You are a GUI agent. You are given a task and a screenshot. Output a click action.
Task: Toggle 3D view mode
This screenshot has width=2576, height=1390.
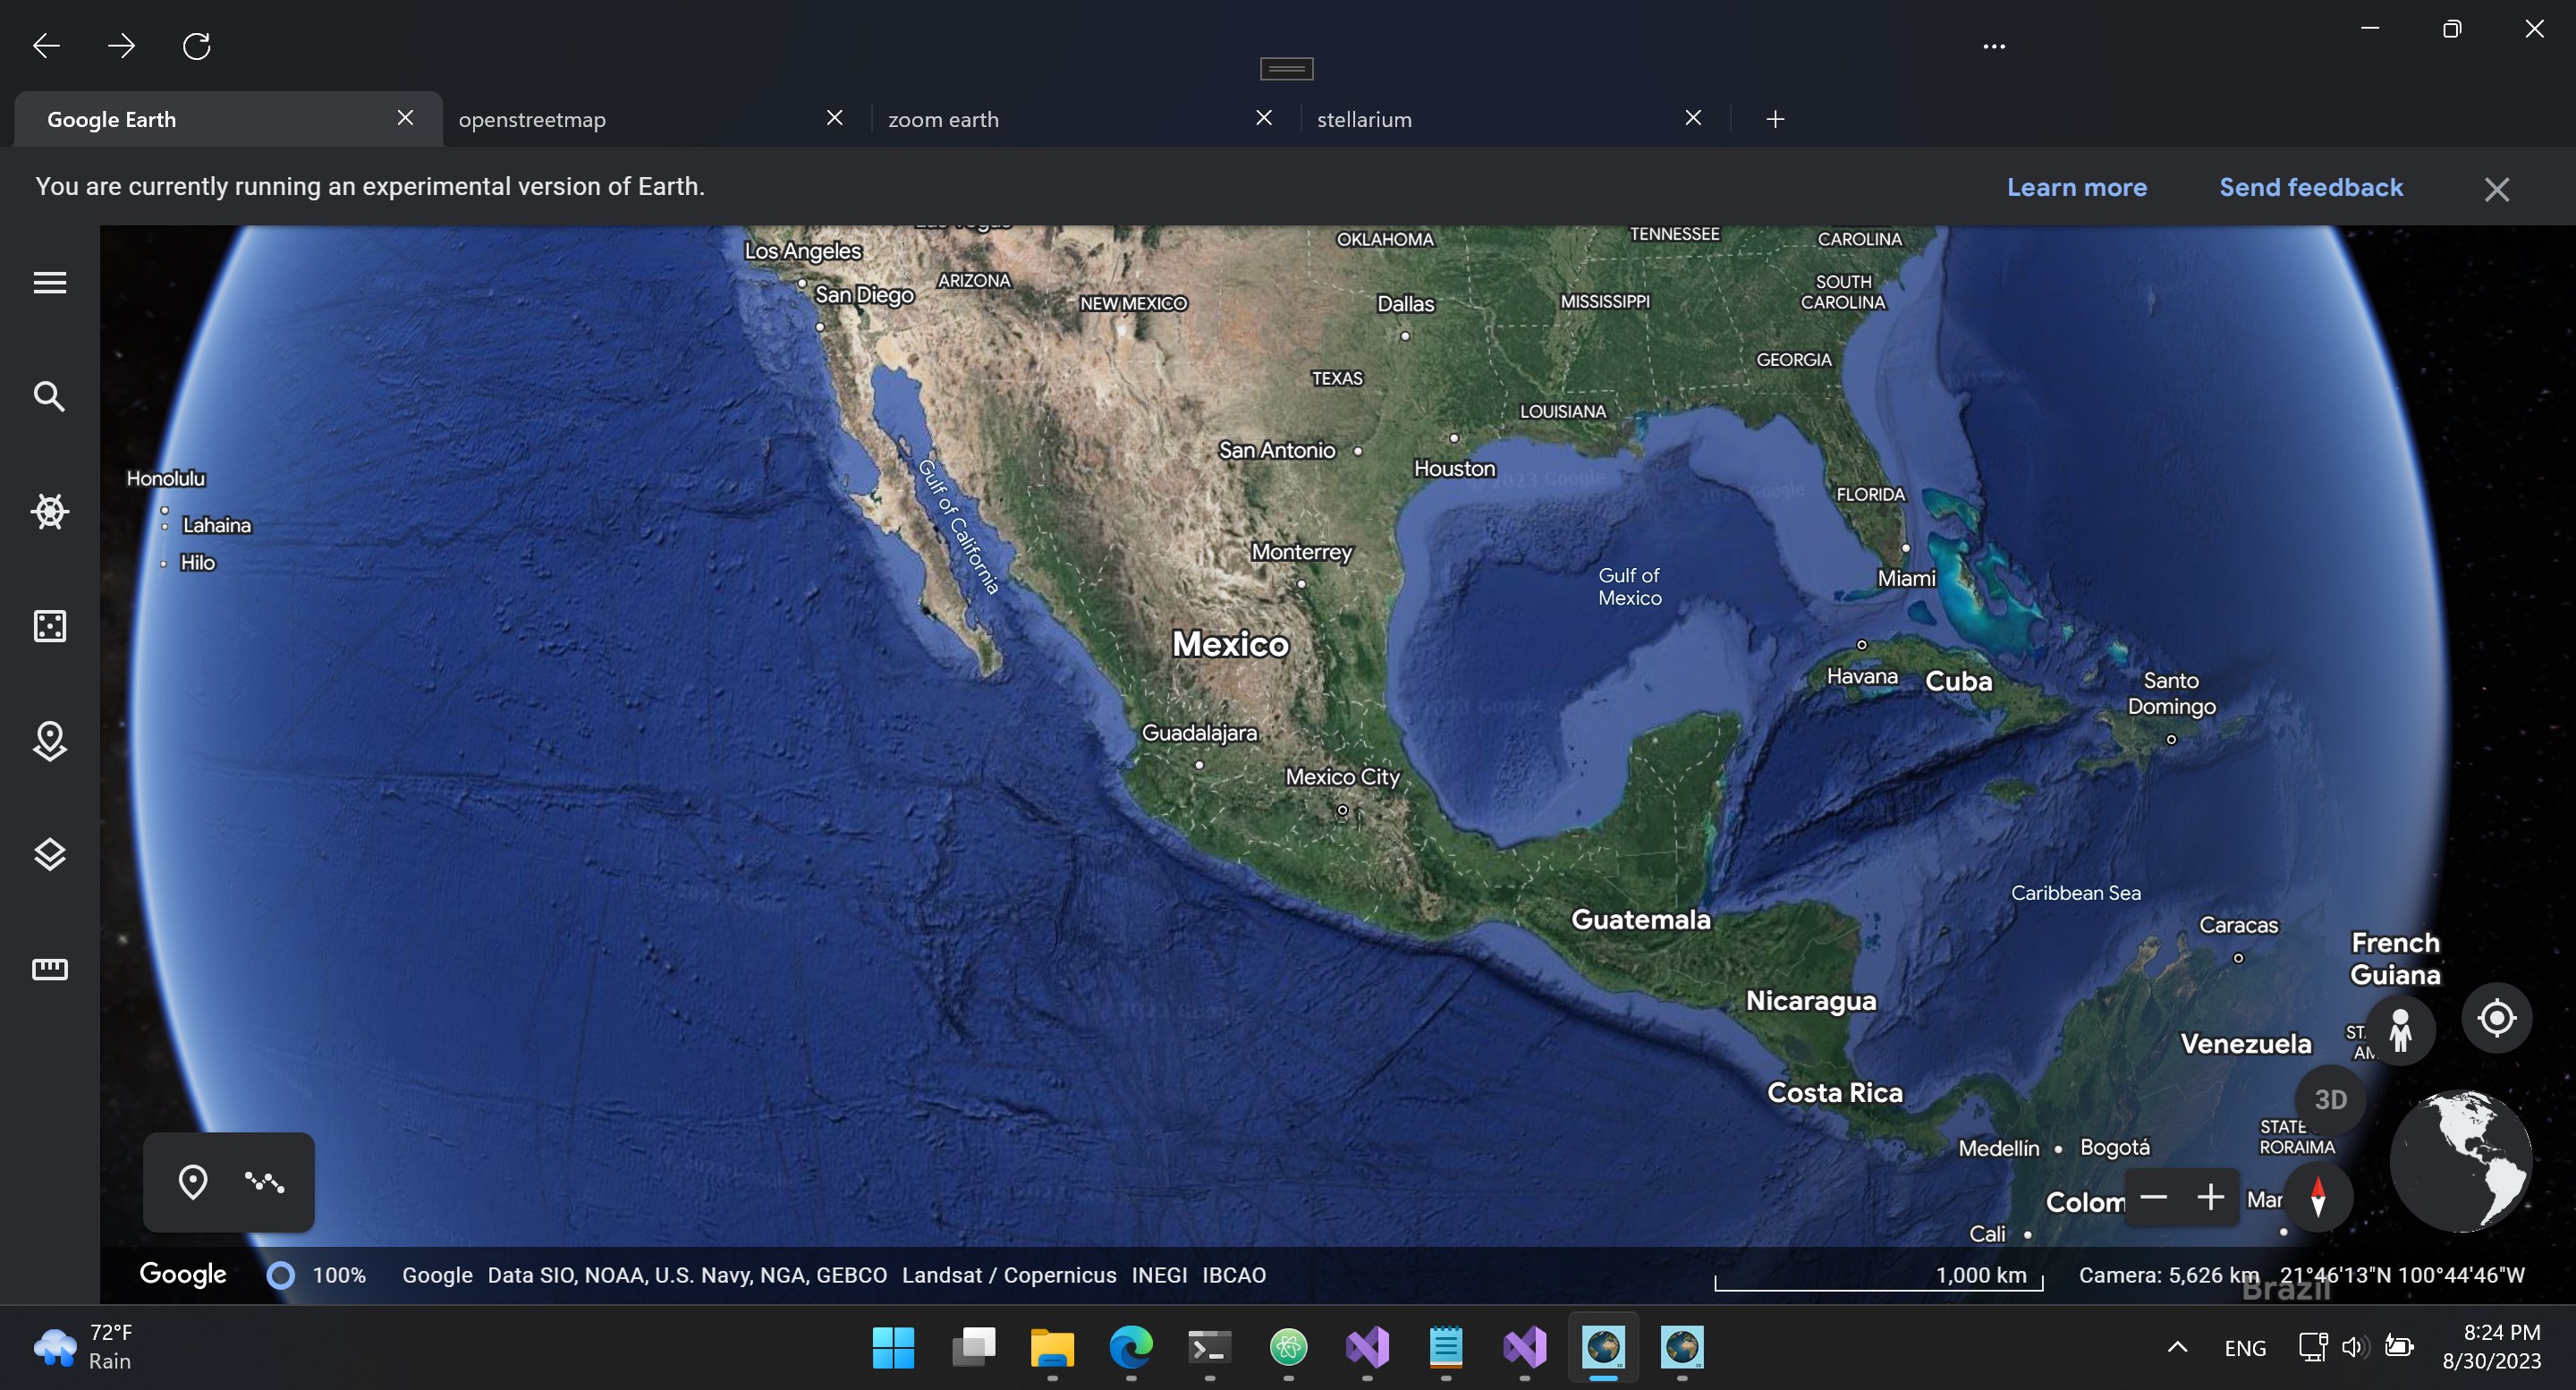tap(2330, 1099)
